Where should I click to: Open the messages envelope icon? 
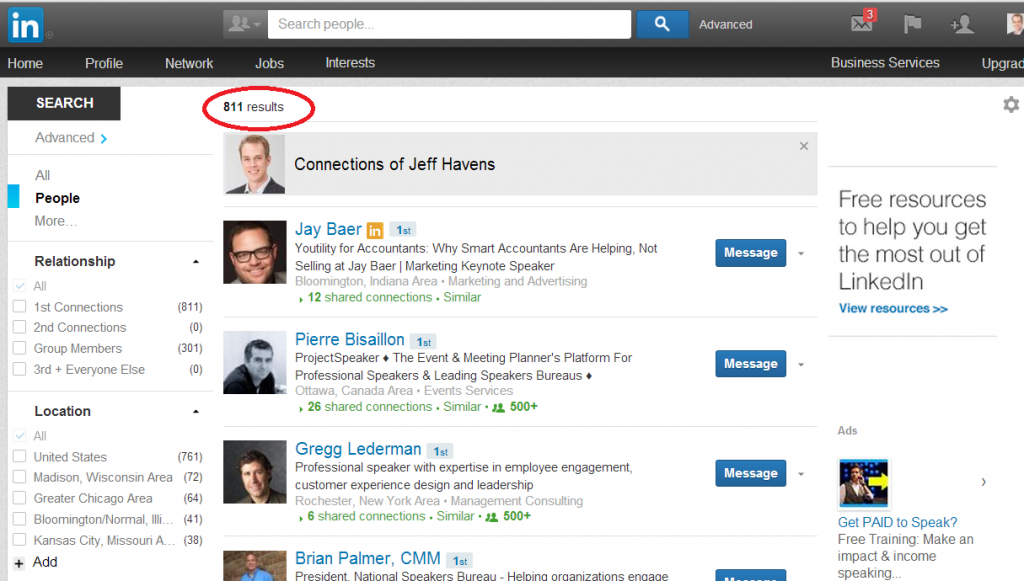coord(861,24)
